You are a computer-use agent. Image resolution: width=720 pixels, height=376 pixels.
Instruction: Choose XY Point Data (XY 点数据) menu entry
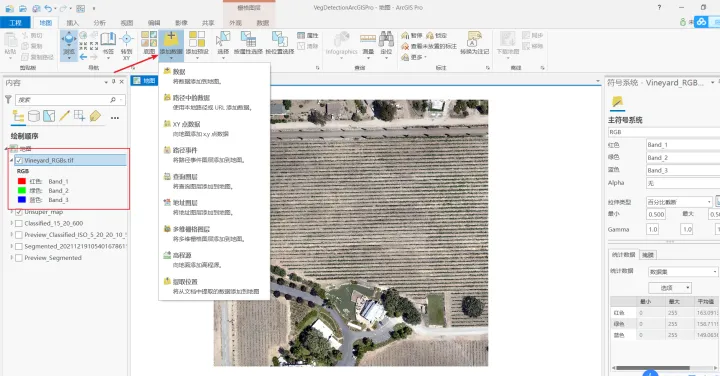[214, 129]
